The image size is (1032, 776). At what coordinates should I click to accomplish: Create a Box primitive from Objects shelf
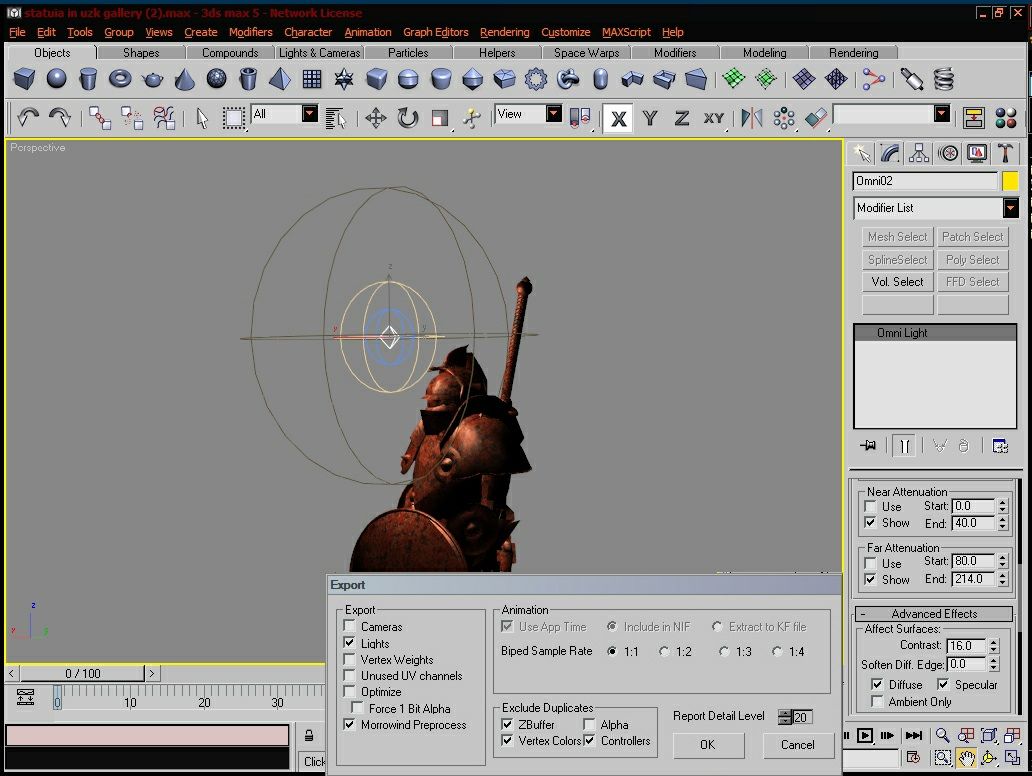coord(24,79)
